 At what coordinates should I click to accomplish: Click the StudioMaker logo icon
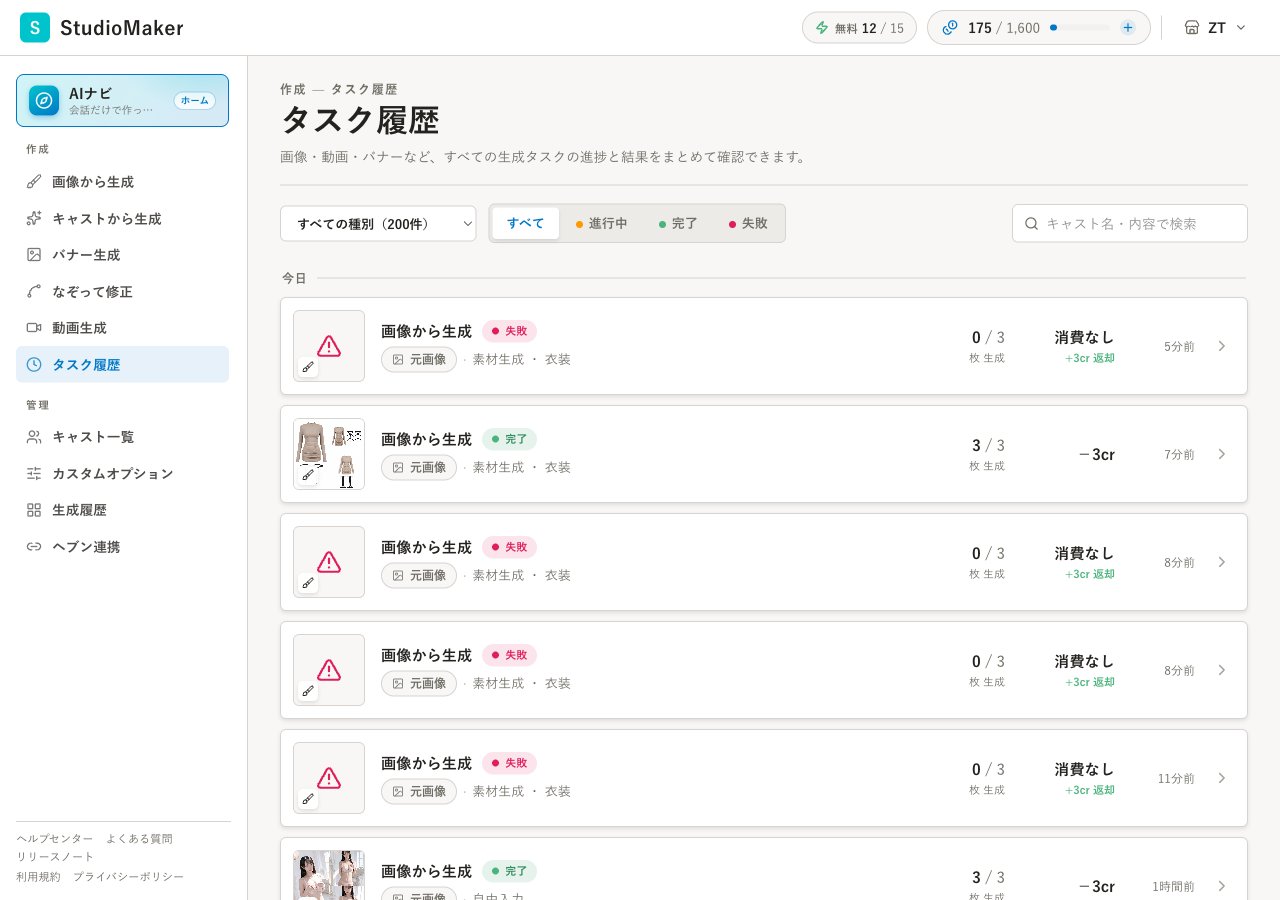point(35,28)
